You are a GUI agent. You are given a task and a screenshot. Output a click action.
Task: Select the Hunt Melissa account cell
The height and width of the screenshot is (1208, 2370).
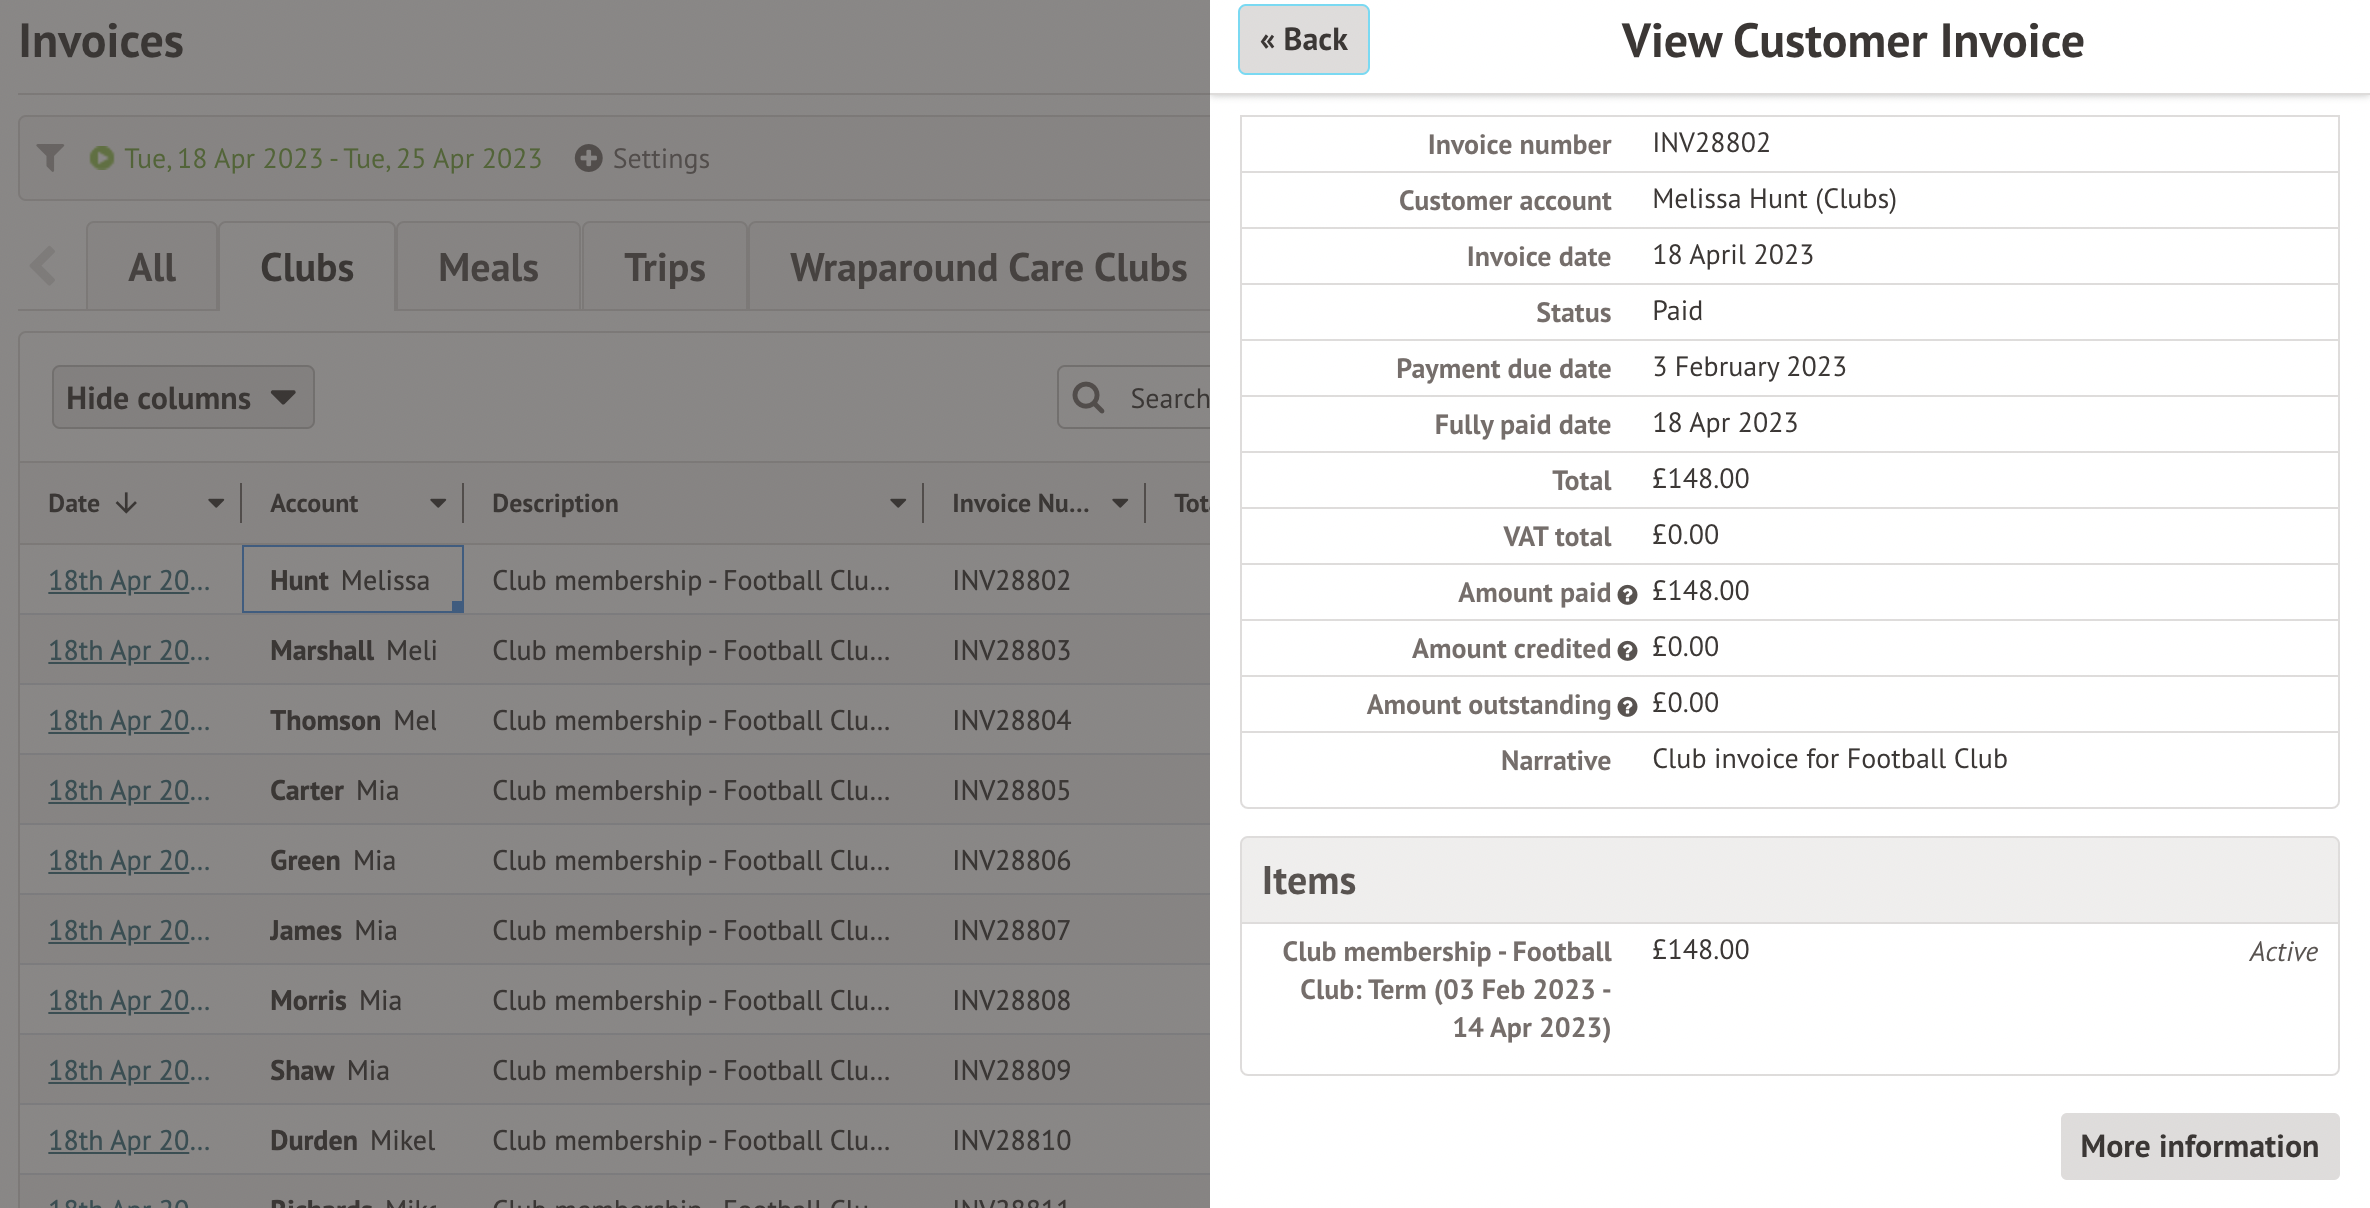point(352,580)
